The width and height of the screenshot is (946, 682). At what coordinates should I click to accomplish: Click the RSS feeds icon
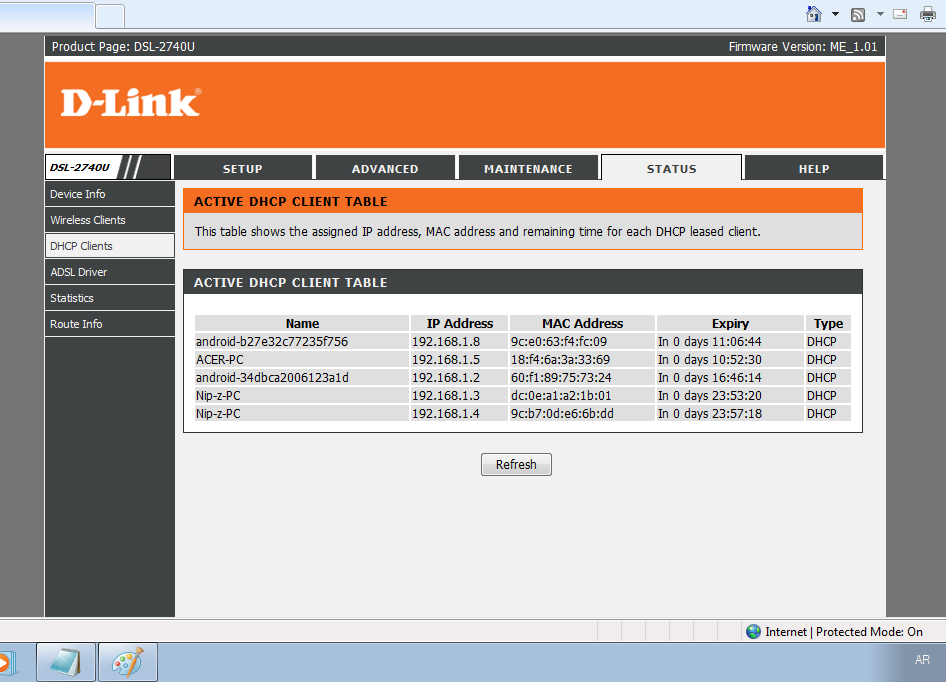[x=858, y=14]
